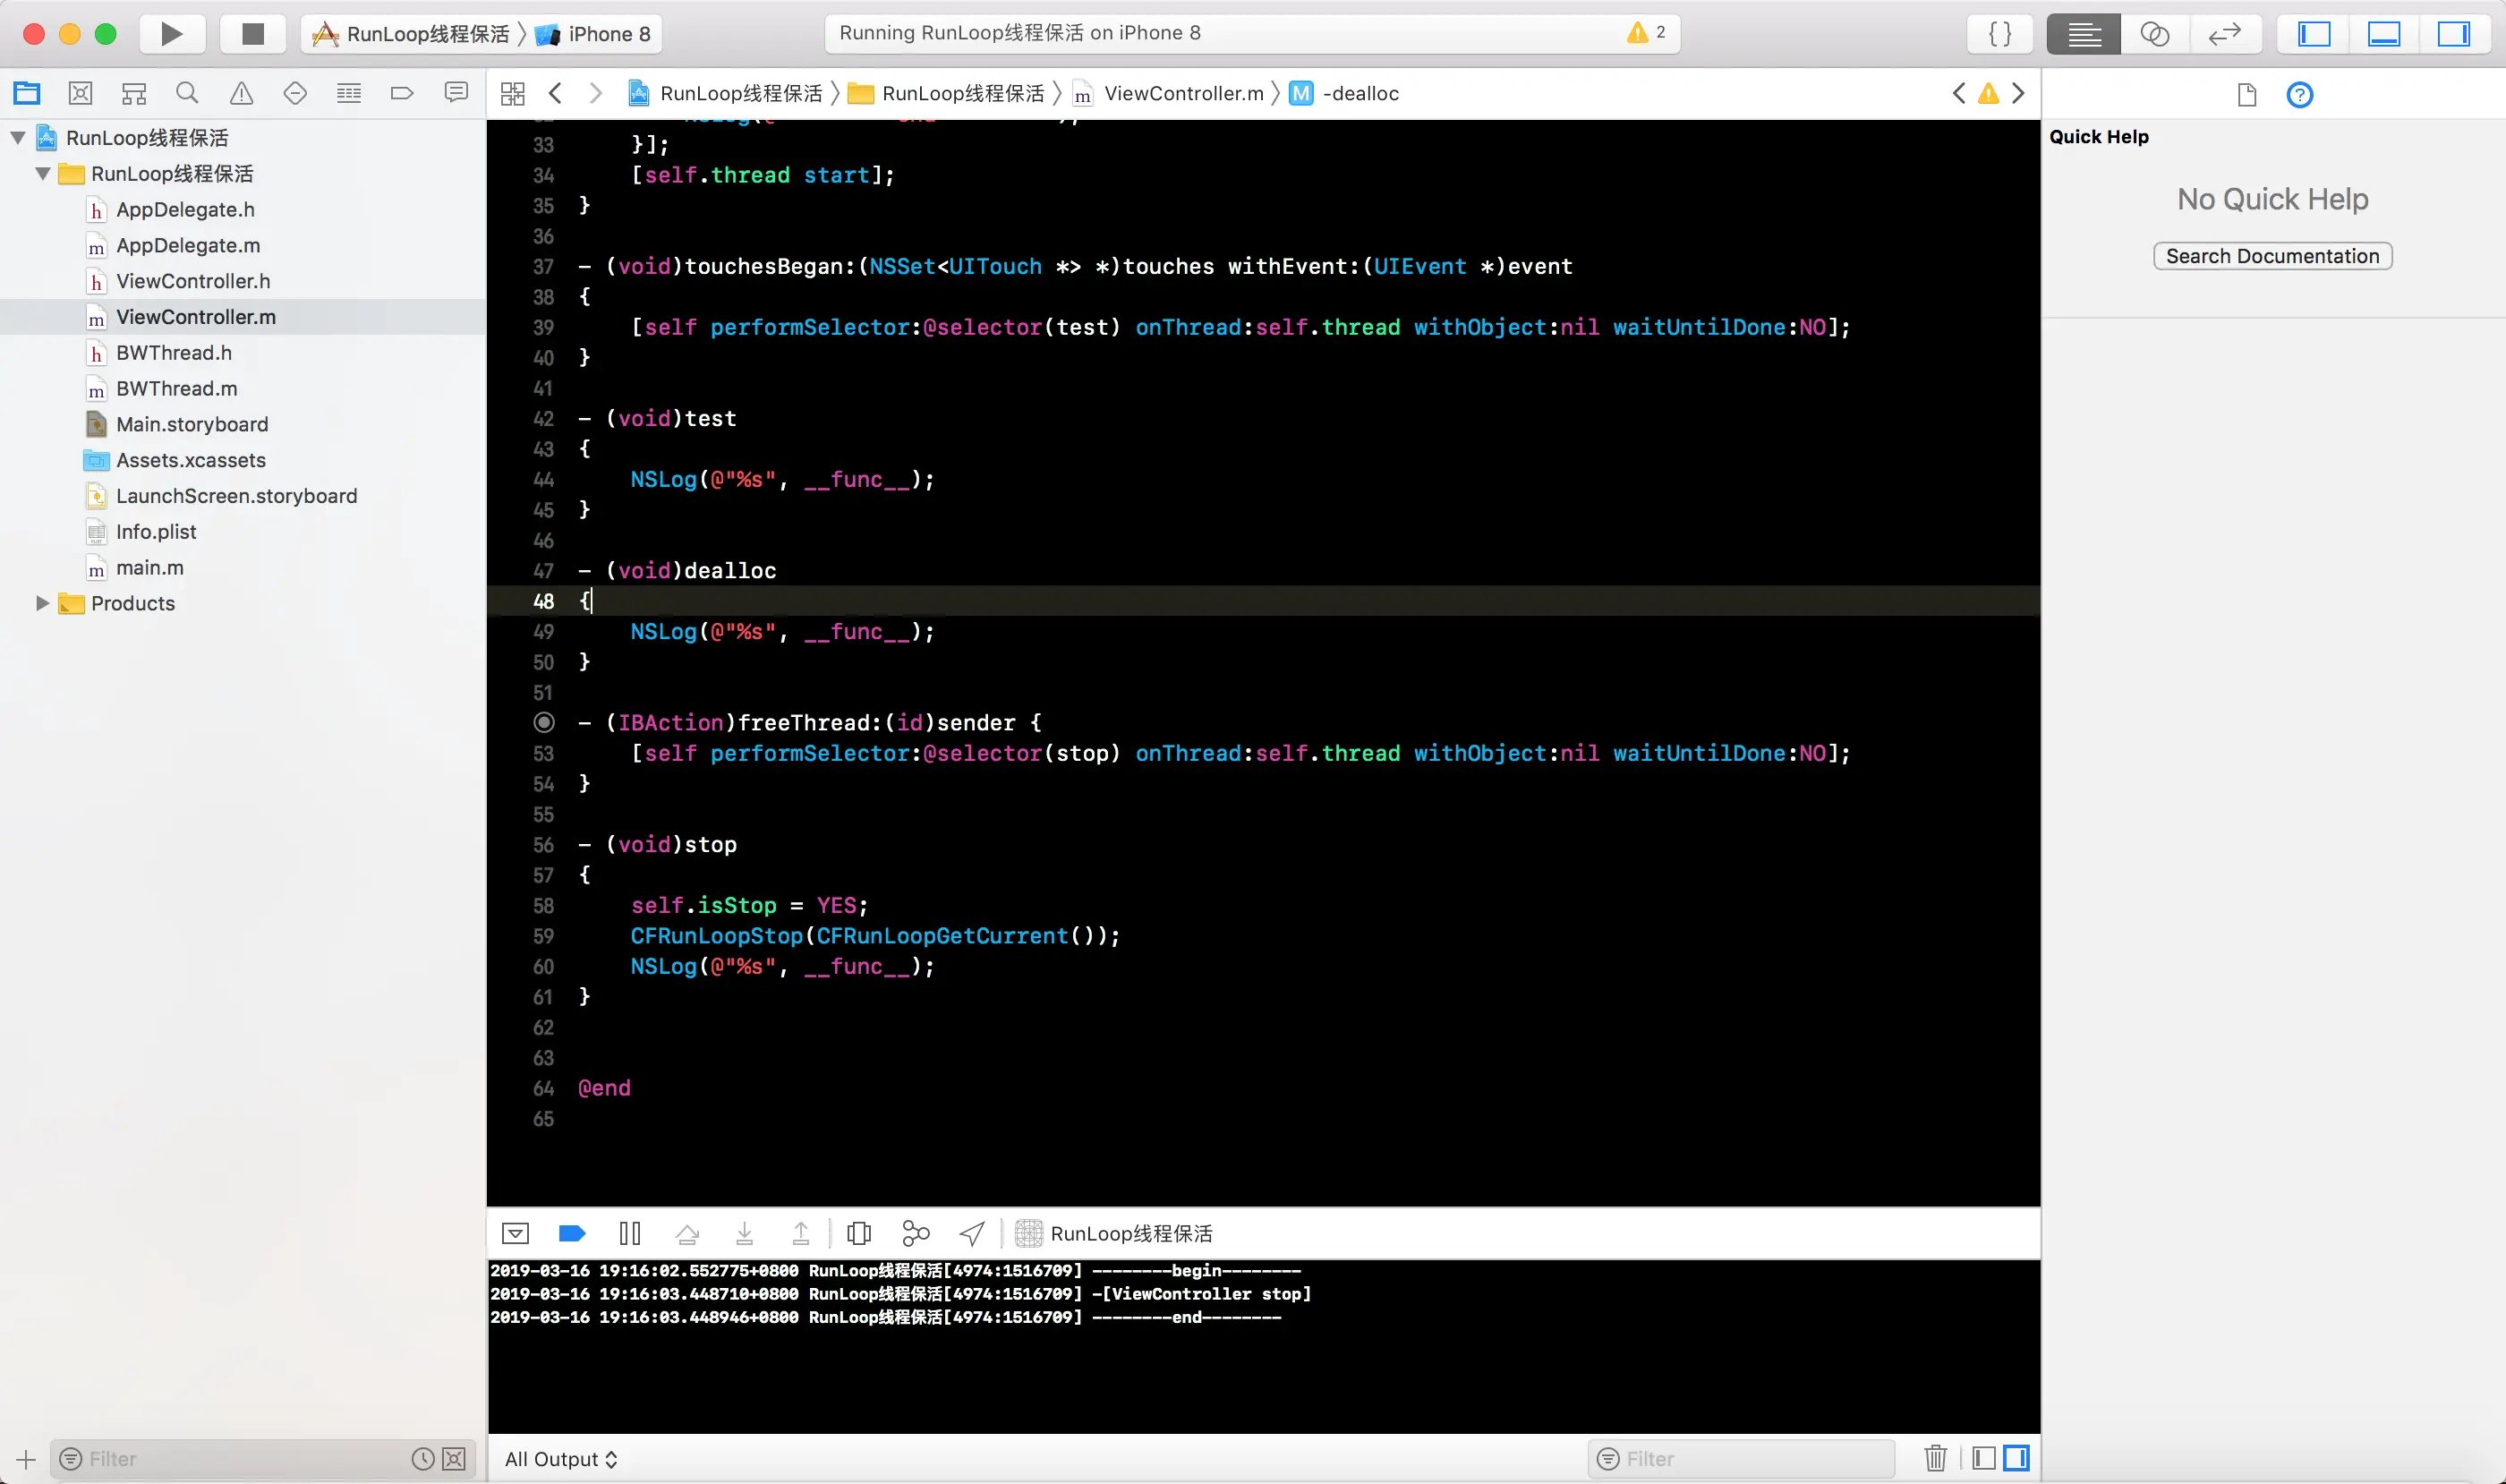Open the Issue navigator warning icon
This screenshot has width=2506, height=1484.
(x=241, y=94)
